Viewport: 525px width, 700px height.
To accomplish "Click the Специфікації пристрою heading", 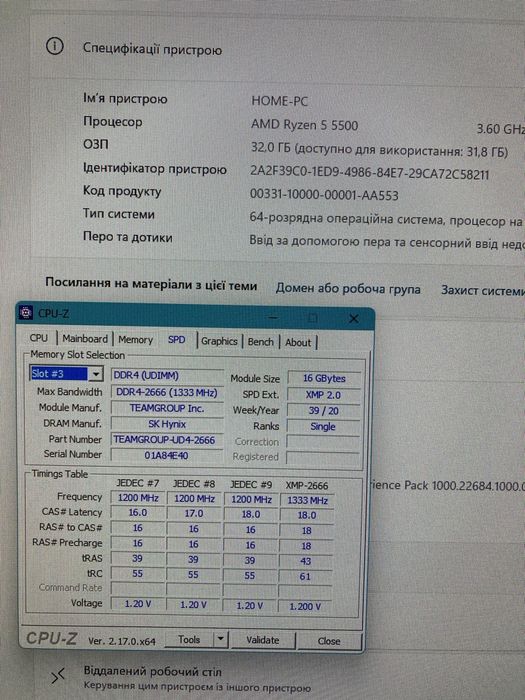I will click(x=152, y=49).
